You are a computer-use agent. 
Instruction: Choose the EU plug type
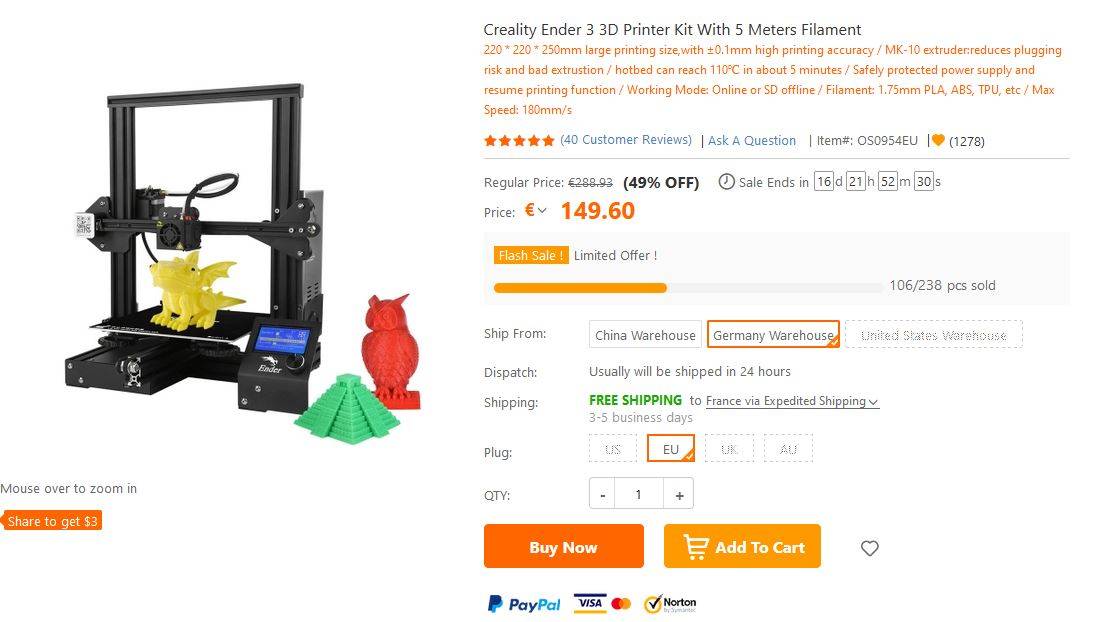(670, 448)
